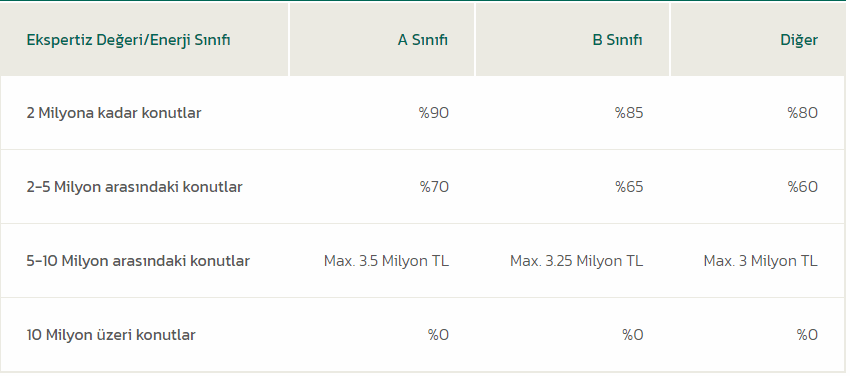
Task: Click the Max. 3.5 Milyon TL cell
Action: coord(387,261)
